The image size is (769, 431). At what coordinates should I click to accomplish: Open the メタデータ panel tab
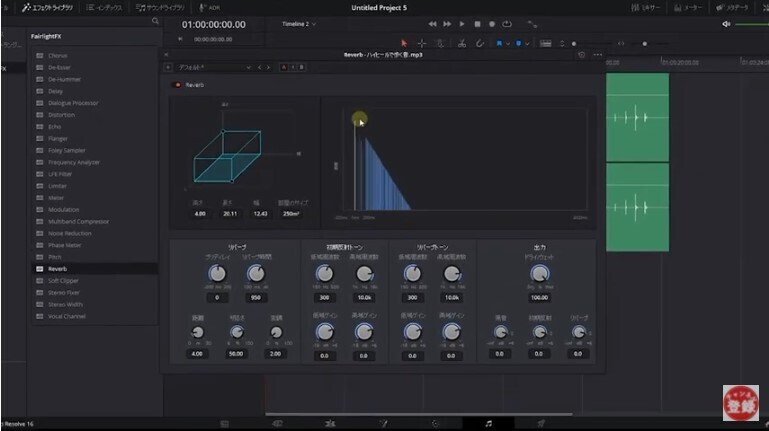pos(732,8)
